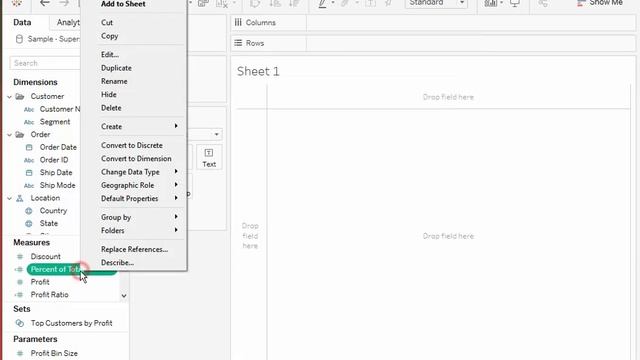Click the Customer folder icon
640x360 pixels.
[20, 97]
